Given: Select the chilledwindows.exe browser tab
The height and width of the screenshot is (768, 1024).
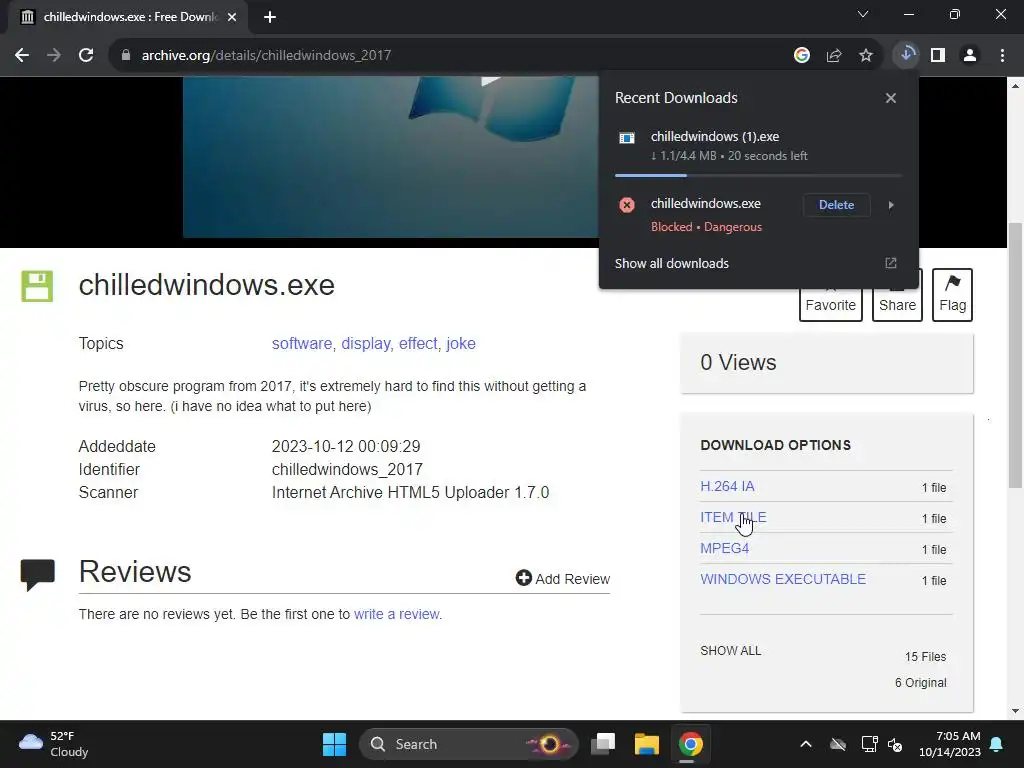Looking at the screenshot, I should coord(128,17).
